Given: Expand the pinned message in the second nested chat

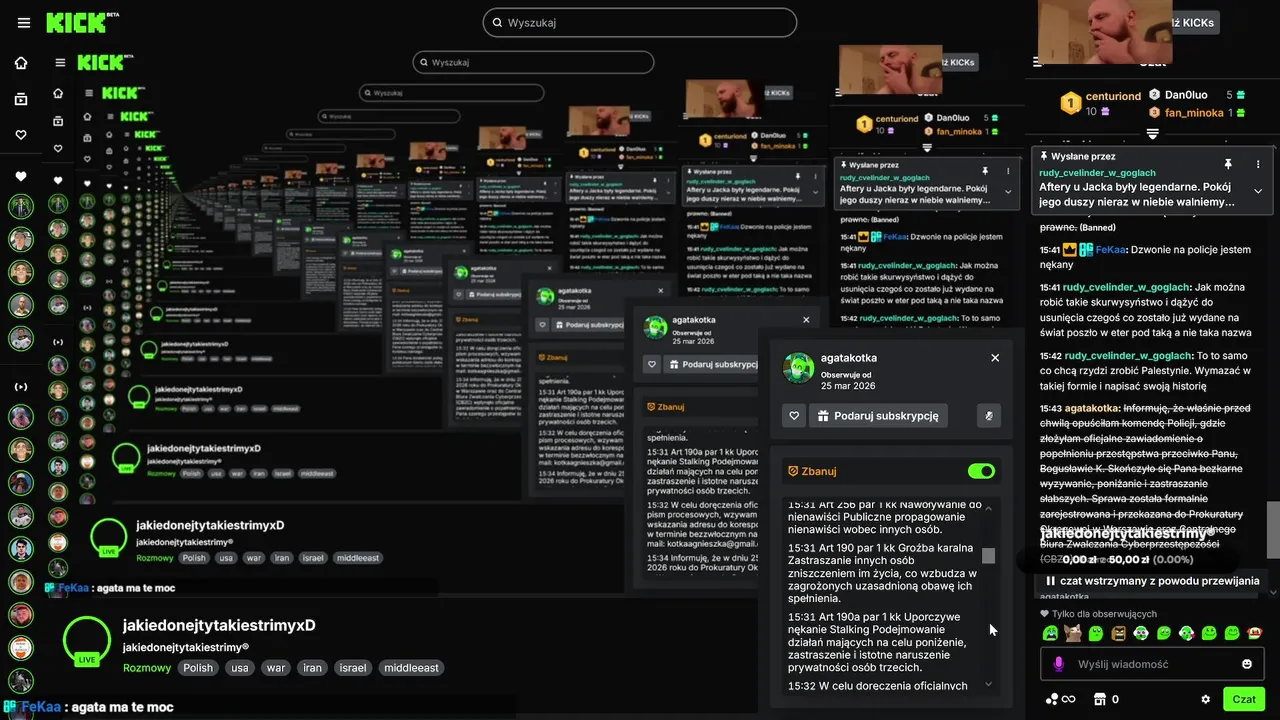Looking at the screenshot, I should tap(1008, 191).
